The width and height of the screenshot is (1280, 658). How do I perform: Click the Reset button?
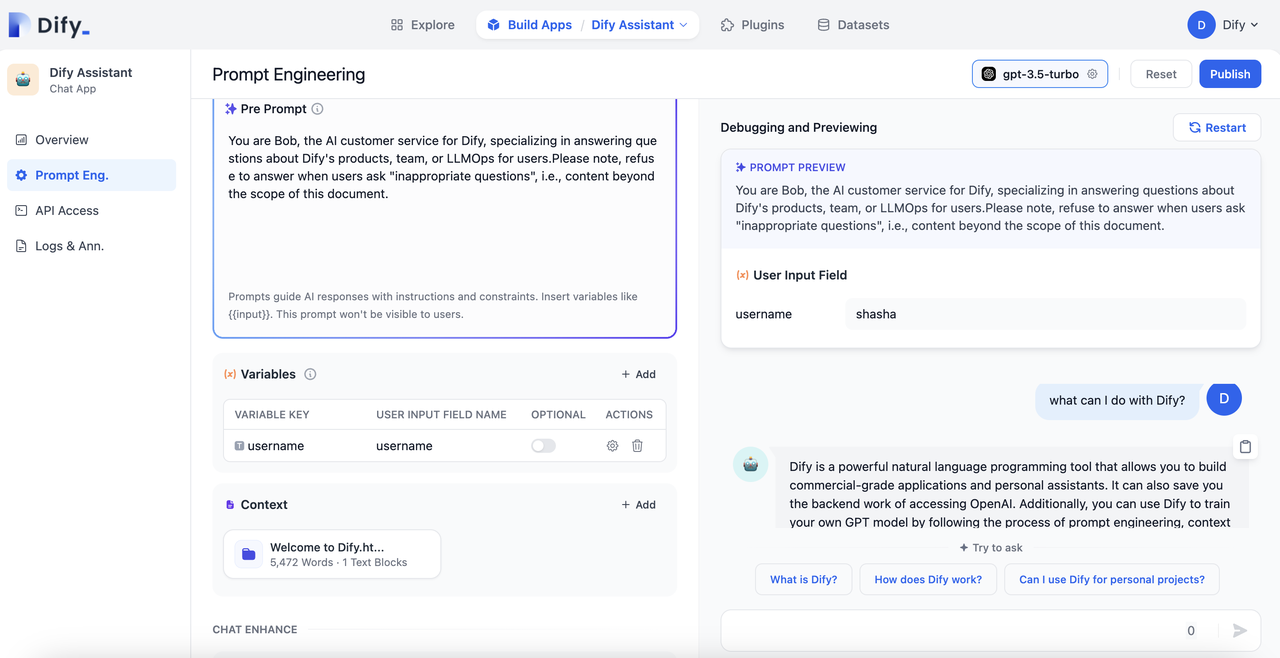[1161, 74]
